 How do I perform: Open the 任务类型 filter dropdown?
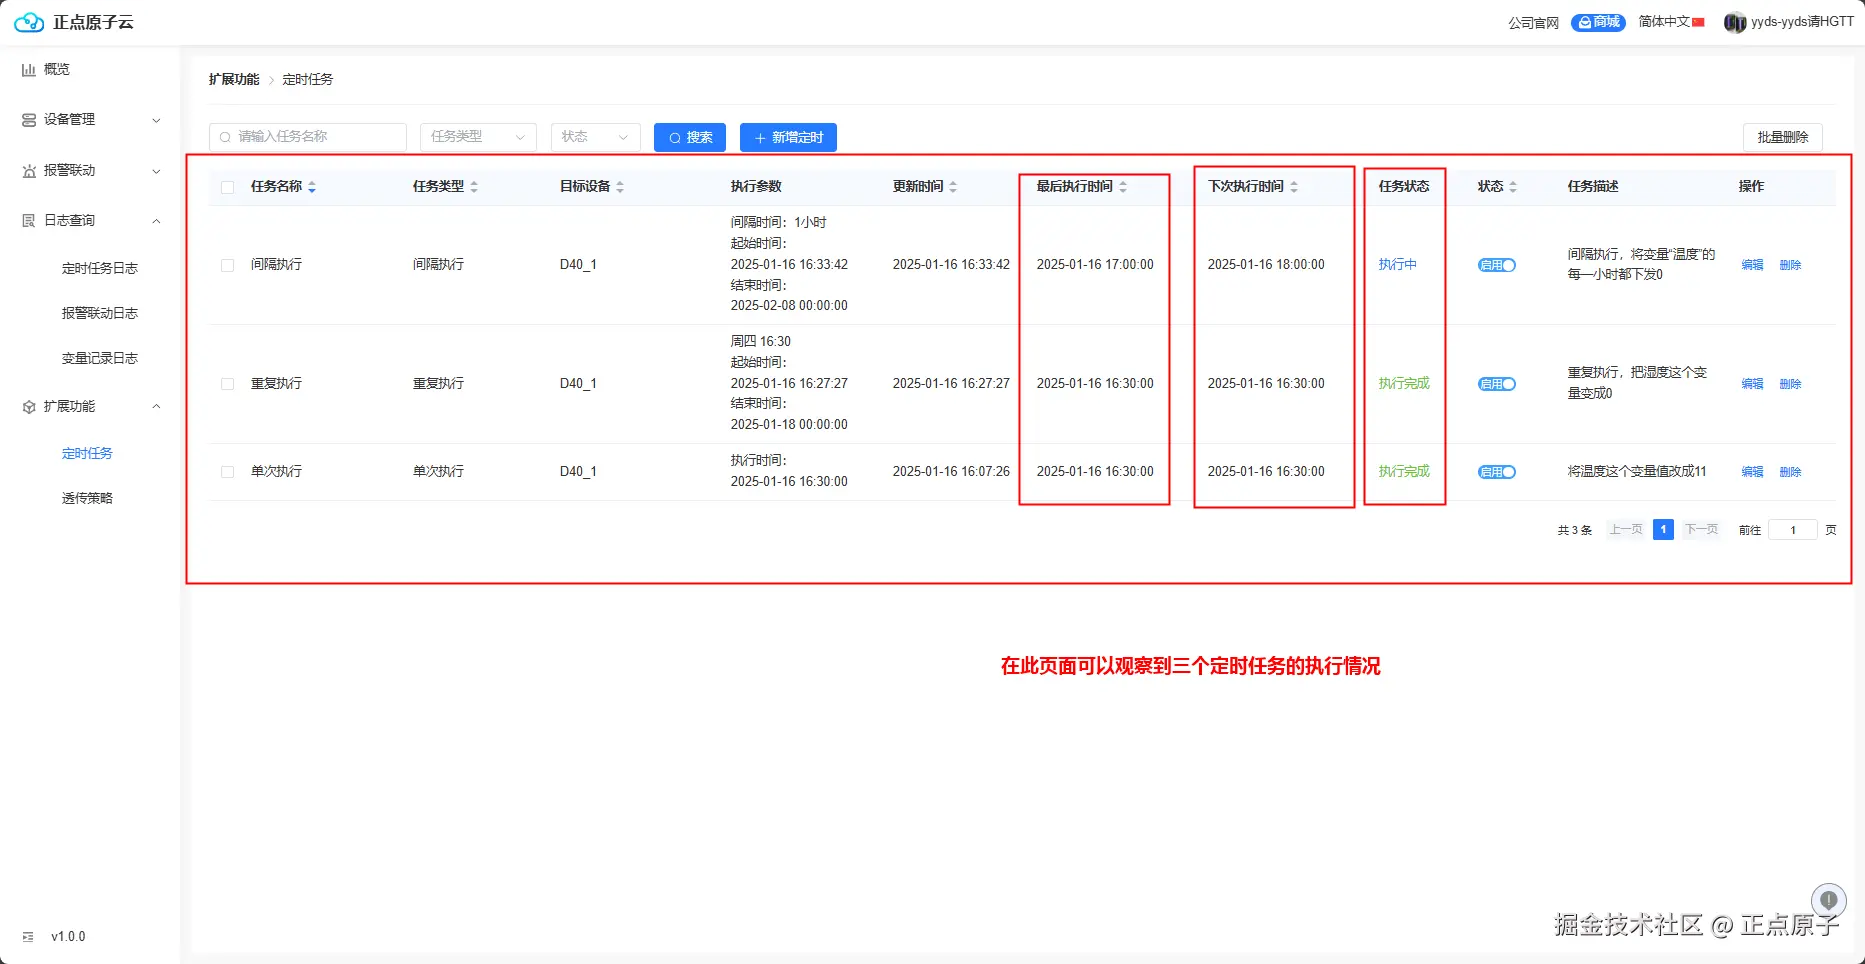pyautogui.click(x=478, y=137)
